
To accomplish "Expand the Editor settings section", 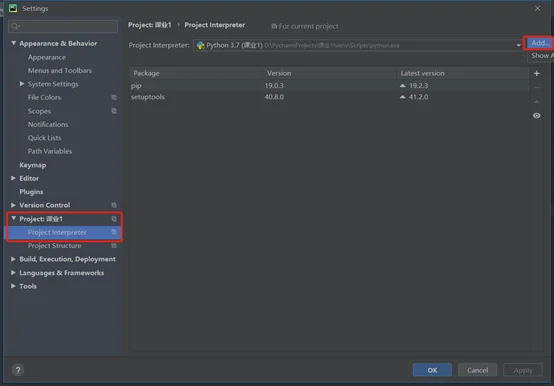I will [x=13, y=178].
